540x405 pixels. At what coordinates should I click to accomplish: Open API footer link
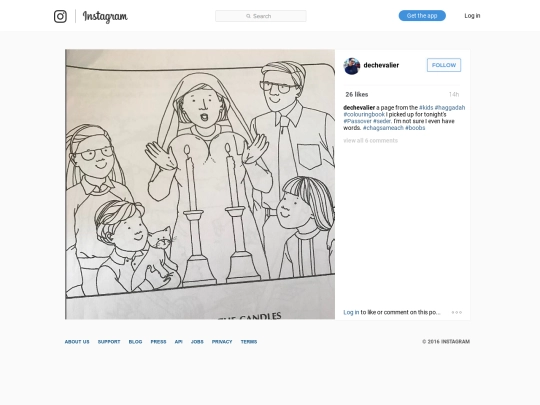point(178,342)
